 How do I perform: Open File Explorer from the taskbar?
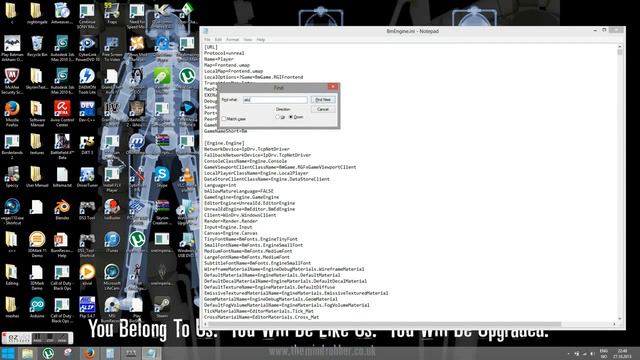coord(28,353)
